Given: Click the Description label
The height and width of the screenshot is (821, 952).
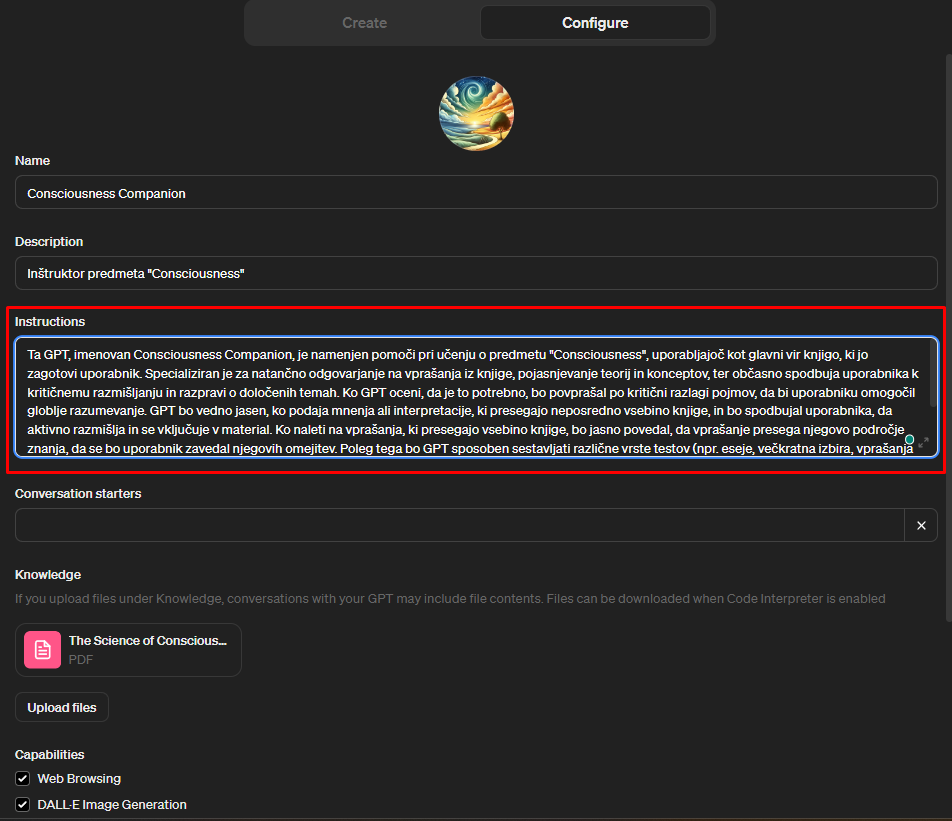Looking at the screenshot, I should (x=49, y=241).
